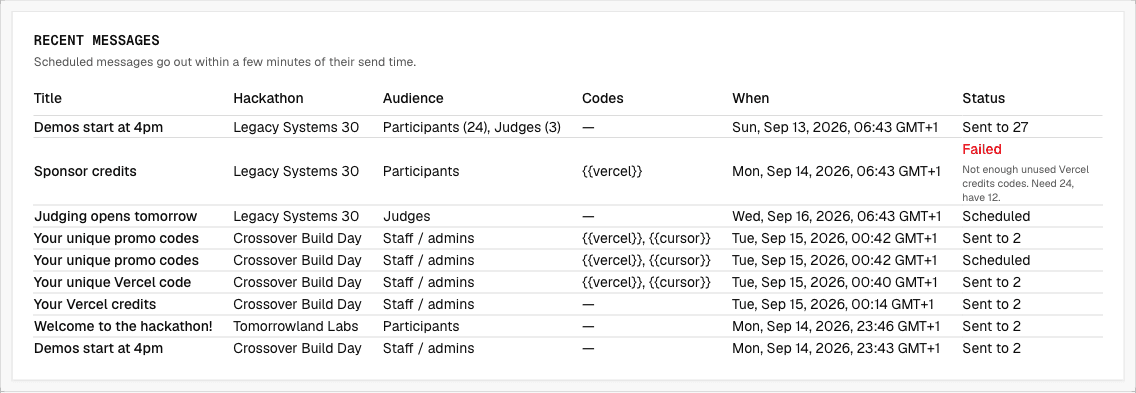Click Participants audience in Sponsor credits row
Viewport: 1136px width, 393px height.
[421, 172]
